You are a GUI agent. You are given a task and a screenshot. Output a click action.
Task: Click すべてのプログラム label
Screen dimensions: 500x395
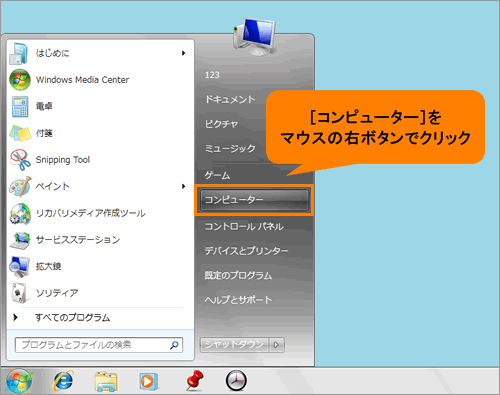point(73,317)
